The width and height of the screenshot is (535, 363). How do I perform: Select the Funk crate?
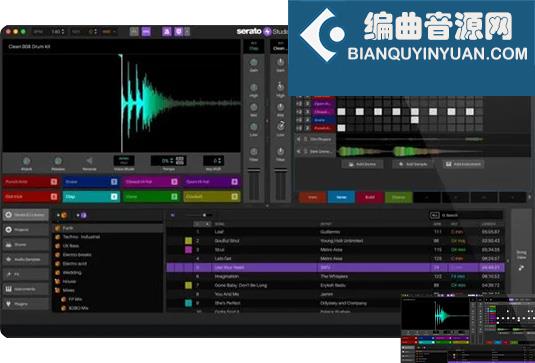pos(108,228)
